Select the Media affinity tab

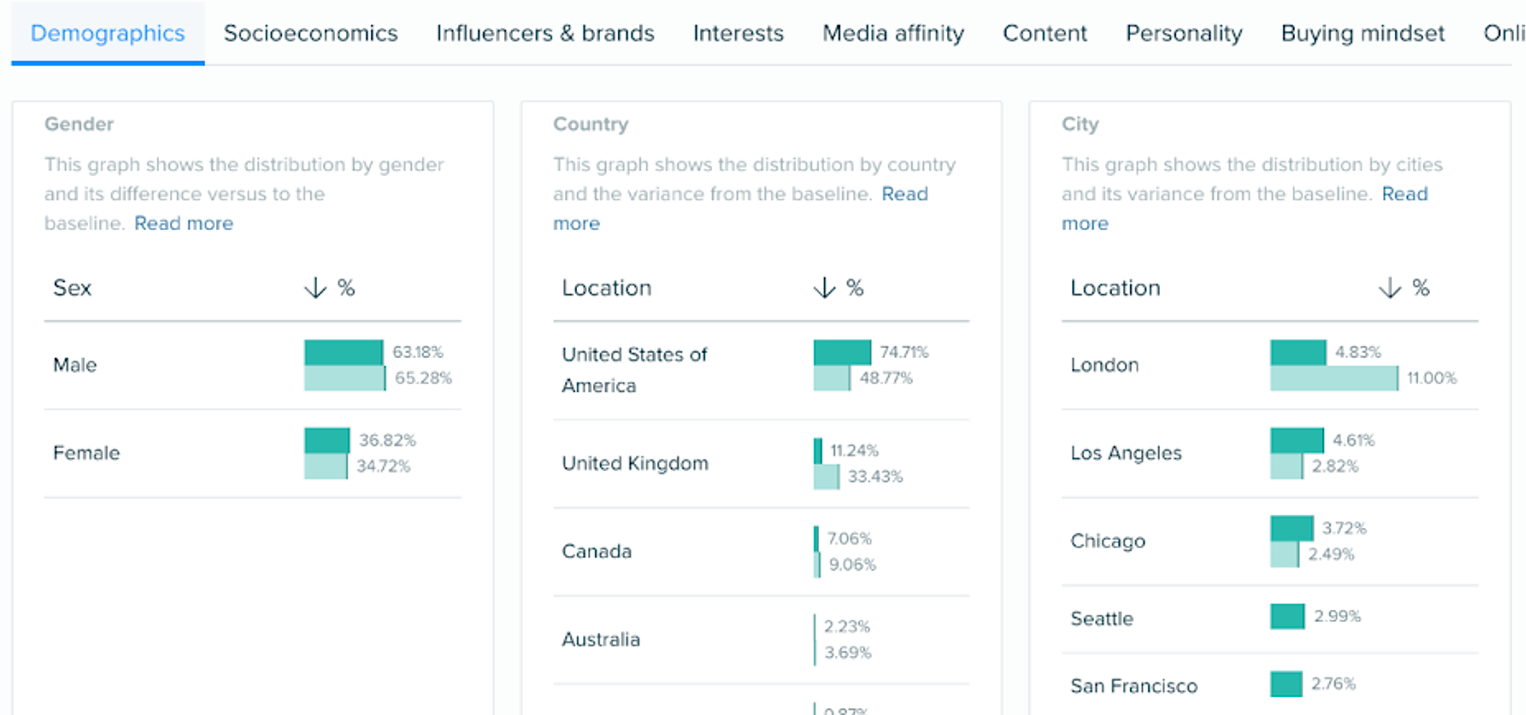click(x=893, y=33)
